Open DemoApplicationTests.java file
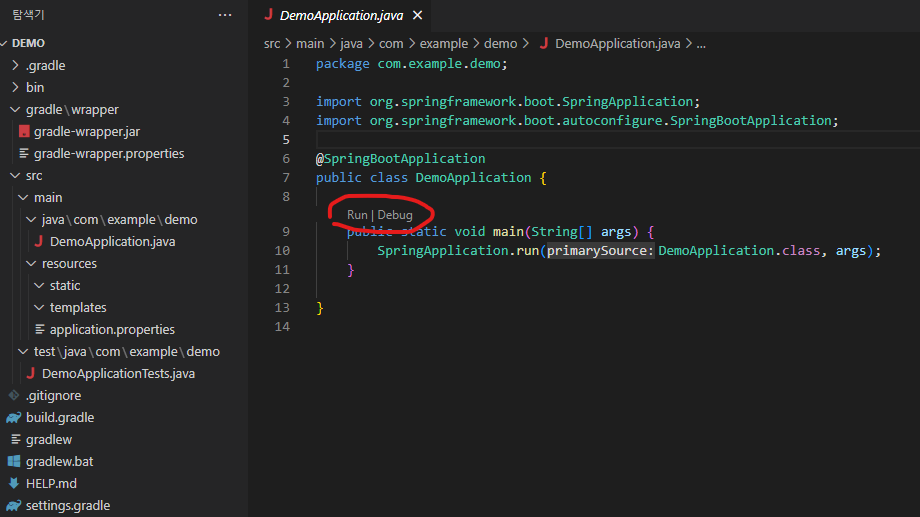This screenshot has height=517, width=920. click(119, 373)
